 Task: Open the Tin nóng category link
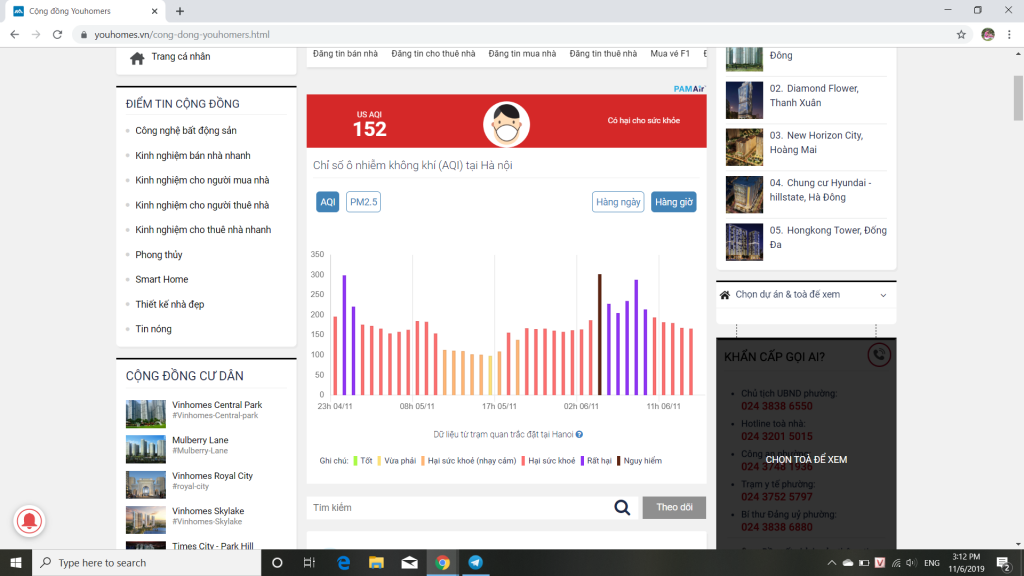coord(153,329)
